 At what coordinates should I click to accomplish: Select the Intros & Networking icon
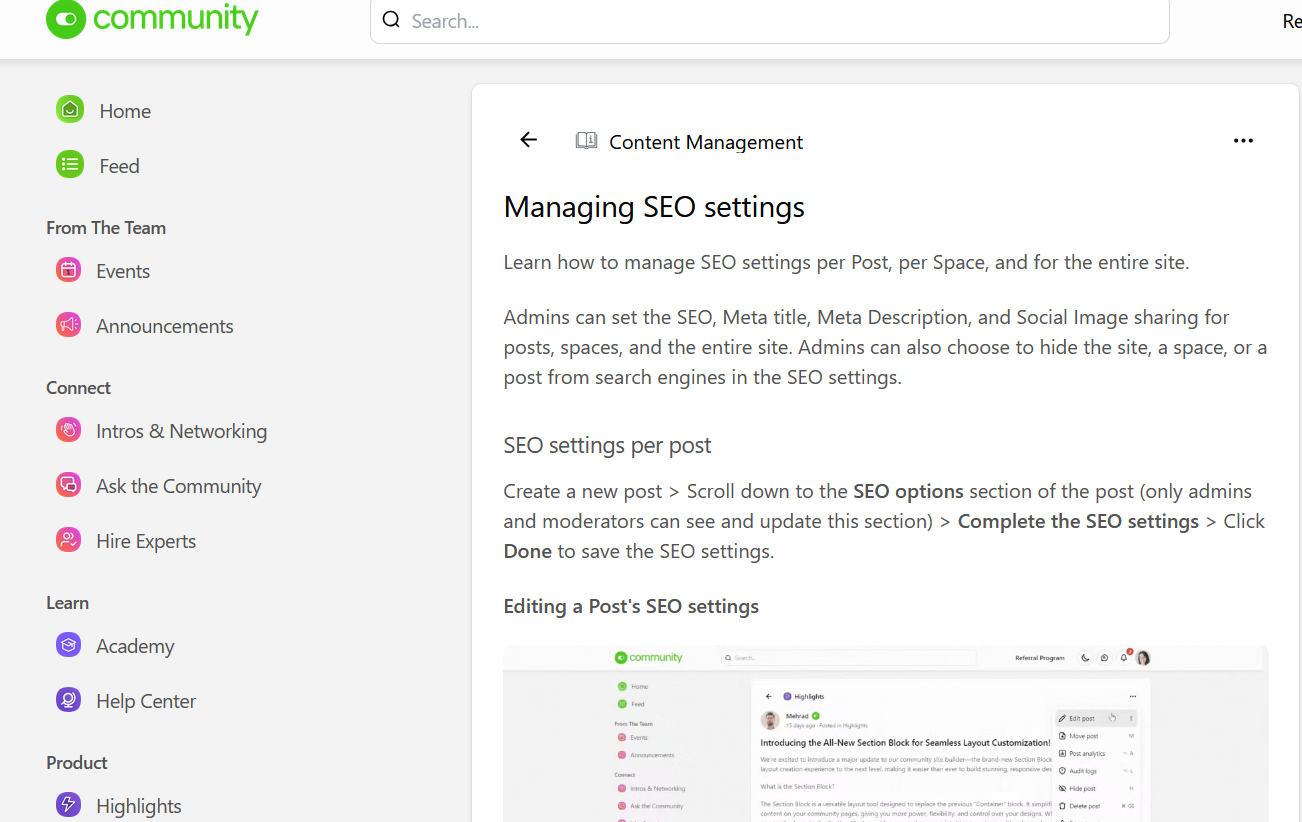click(x=68, y=430)
